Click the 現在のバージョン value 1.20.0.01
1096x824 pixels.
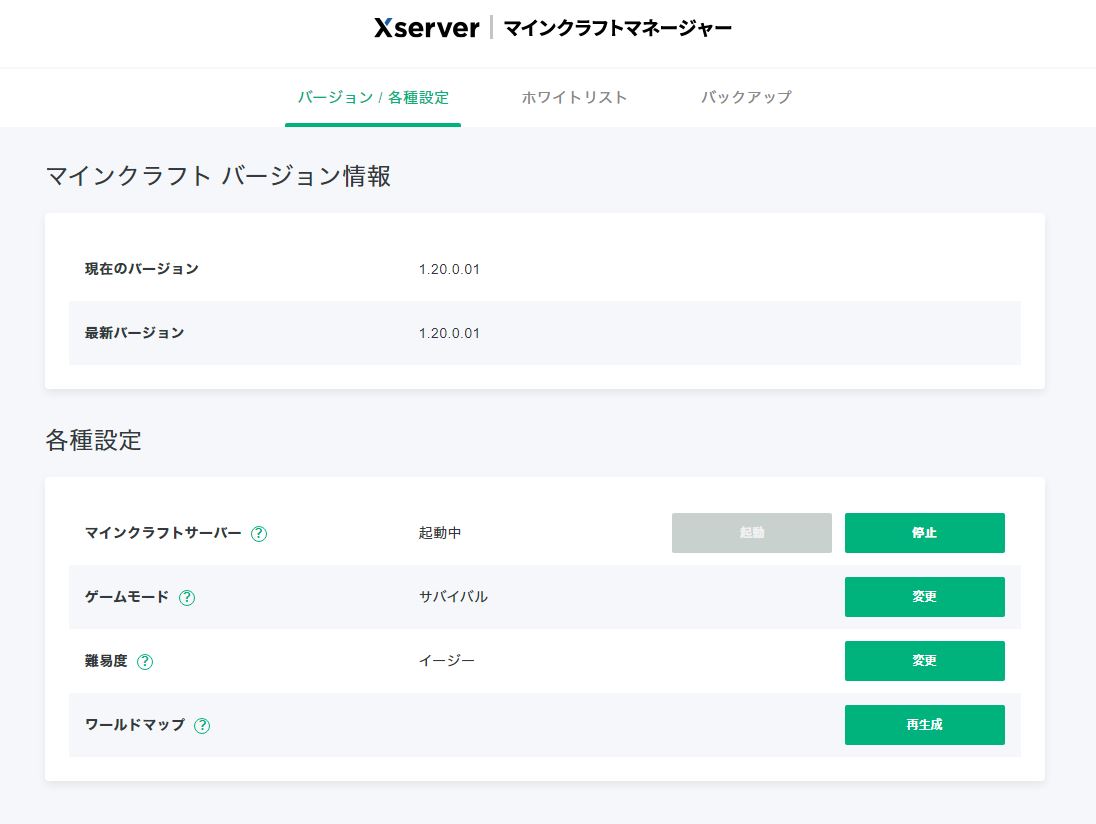click(449, 269)
